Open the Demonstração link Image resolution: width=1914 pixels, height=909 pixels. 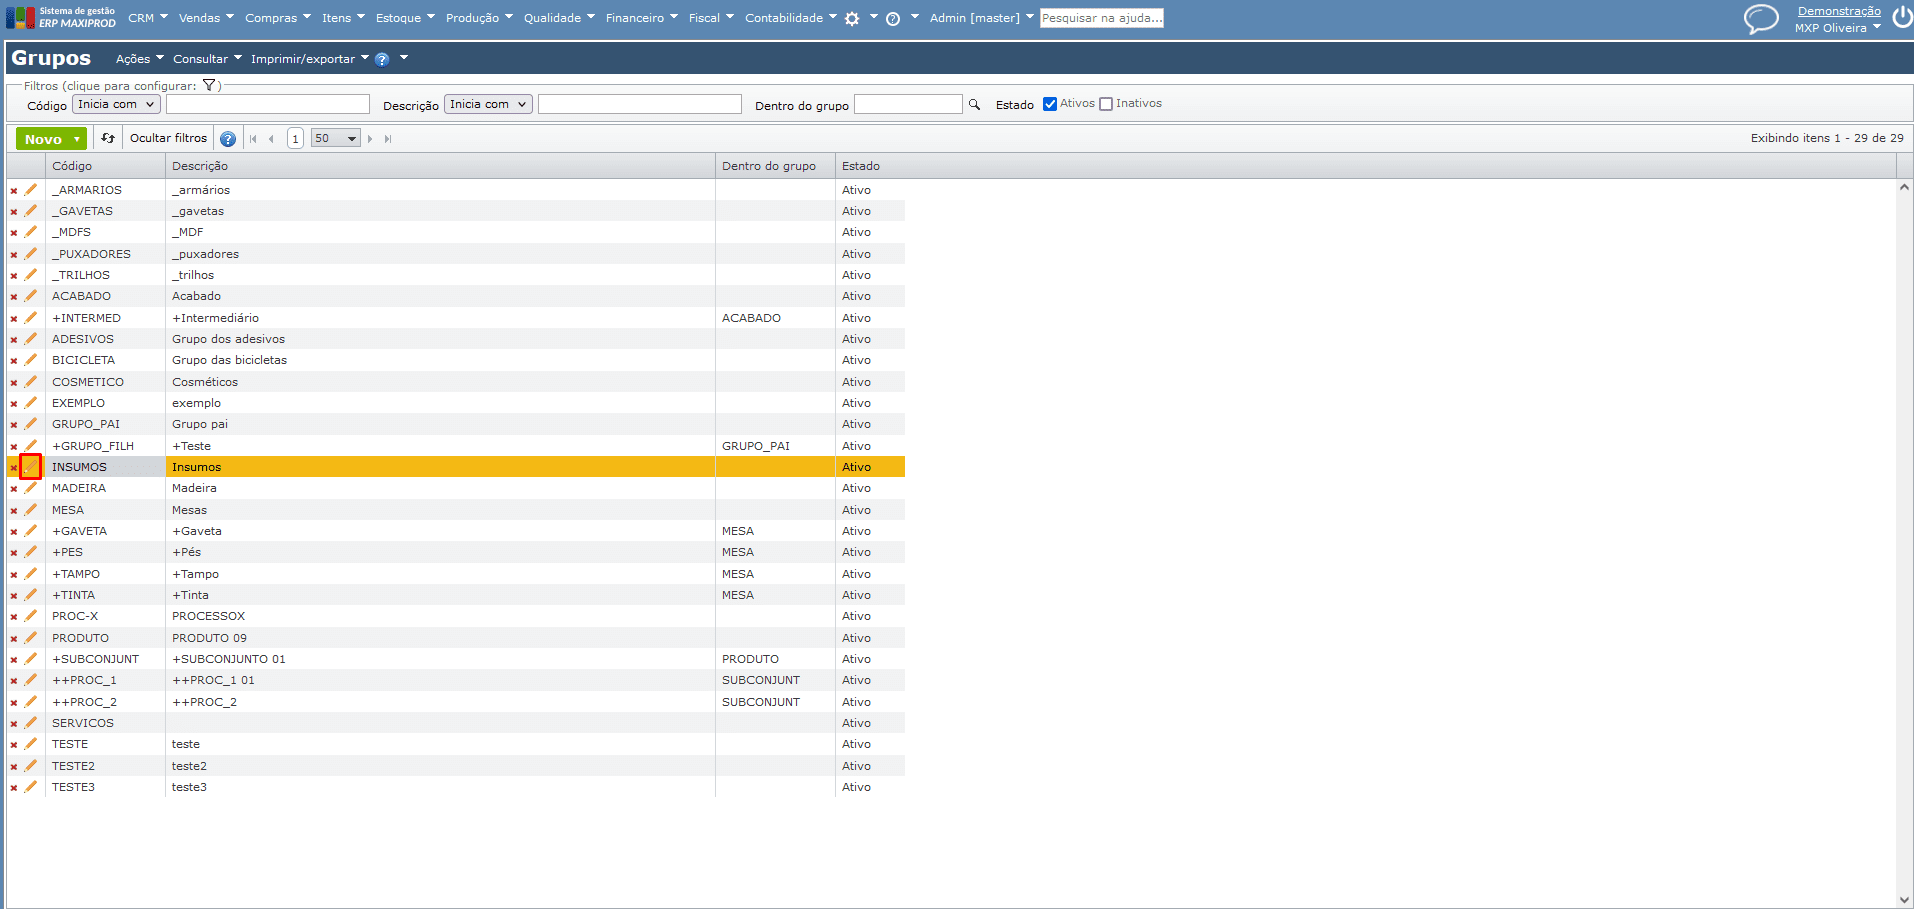[1839, 11]
